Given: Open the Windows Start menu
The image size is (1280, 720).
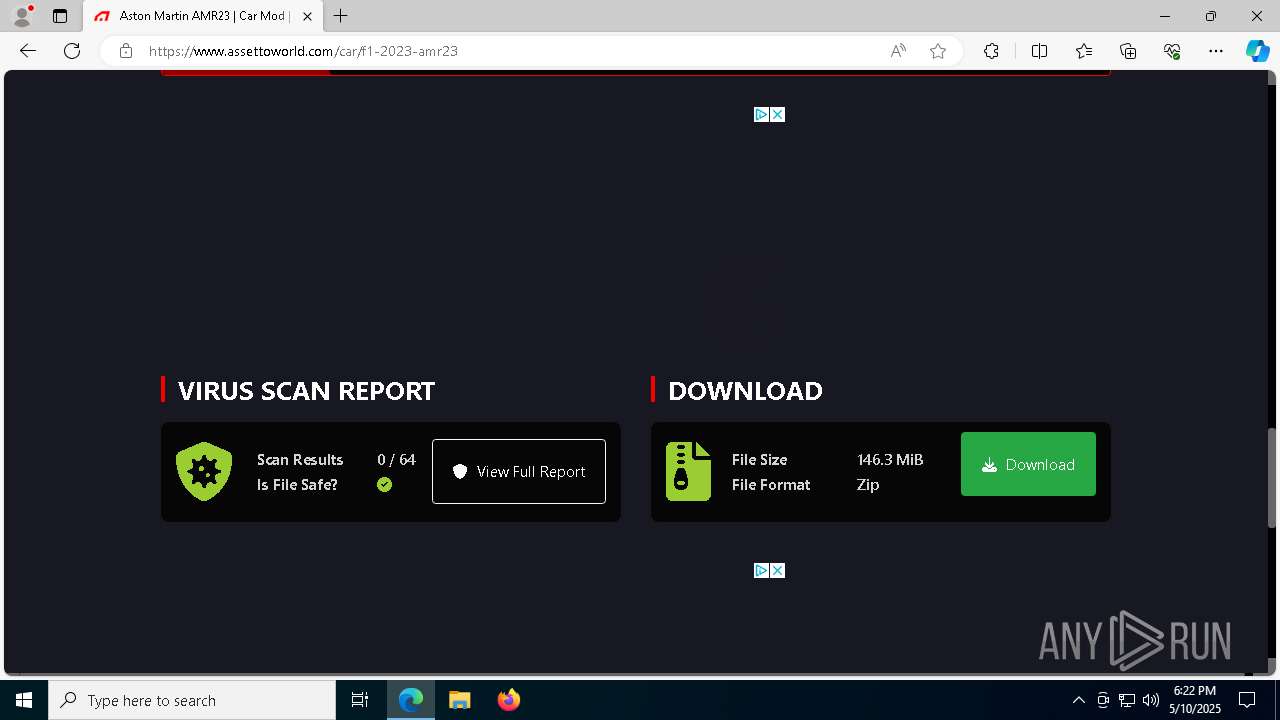Looking at the screenshot, I should (x=24, y=700).
